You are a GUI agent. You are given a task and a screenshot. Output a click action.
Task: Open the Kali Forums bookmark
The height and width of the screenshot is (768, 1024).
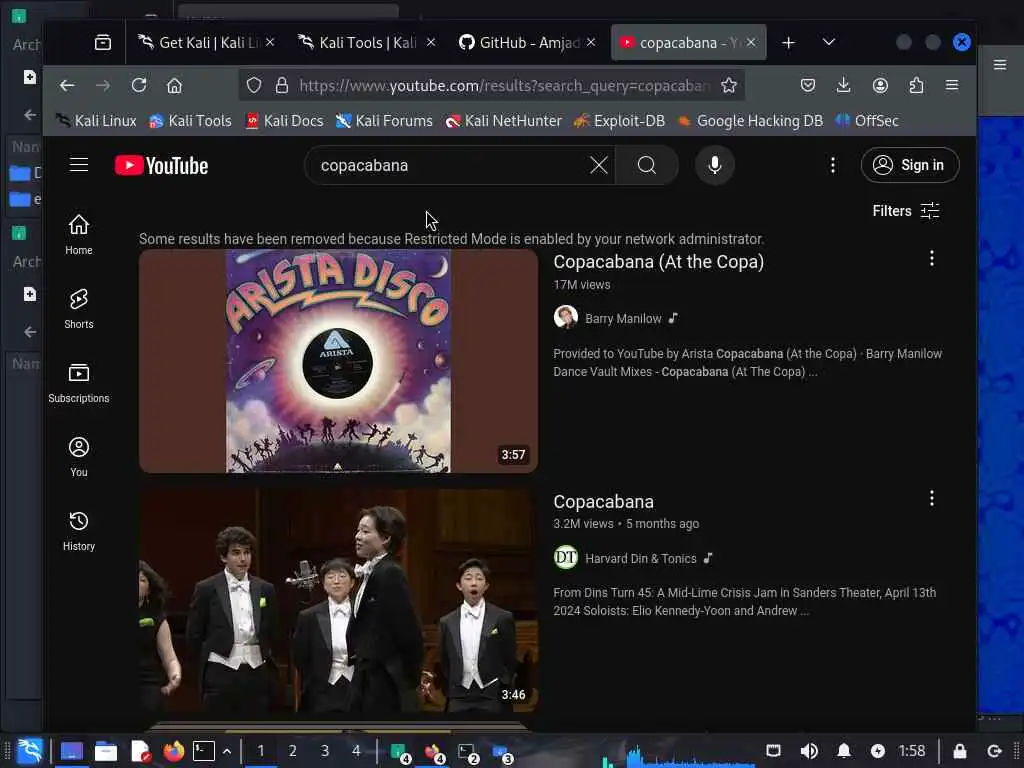(x=384, y=121)
